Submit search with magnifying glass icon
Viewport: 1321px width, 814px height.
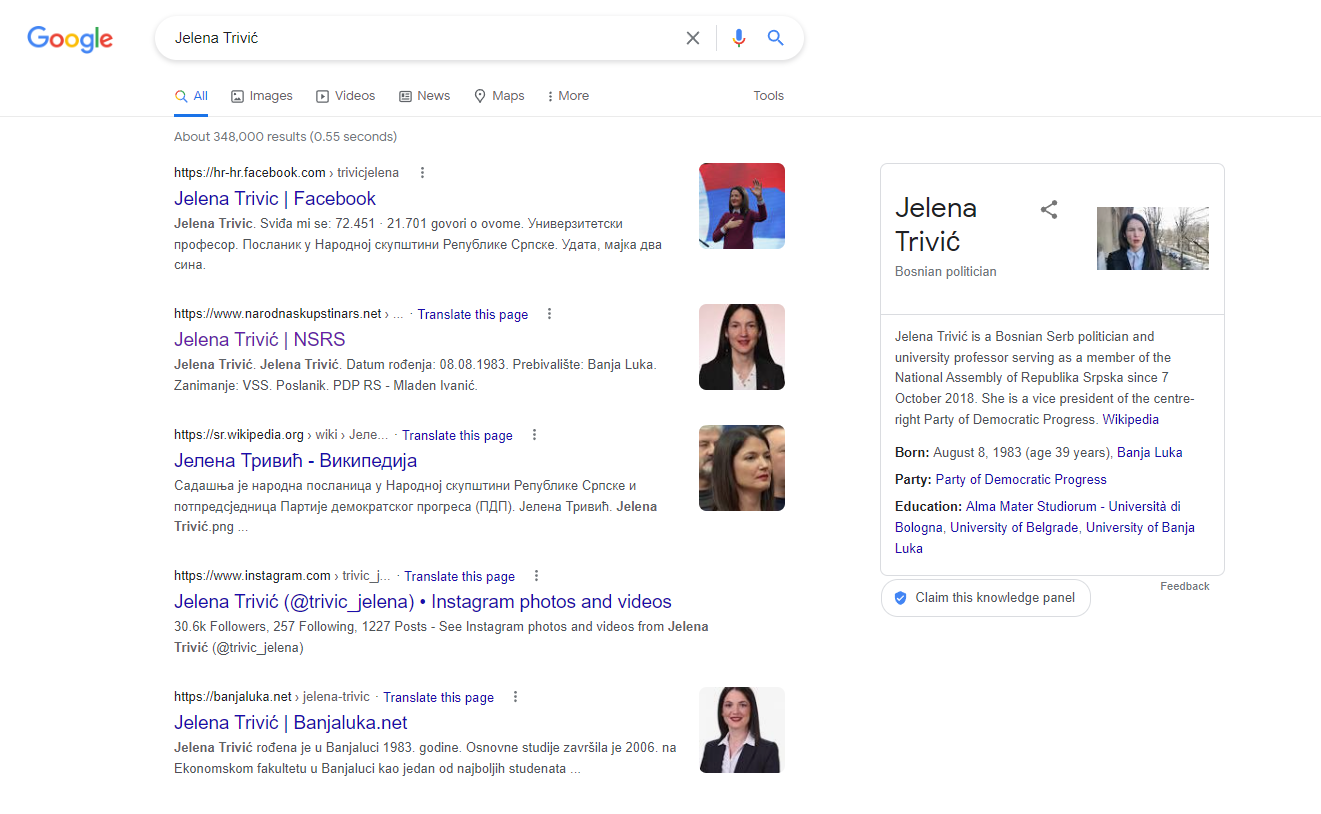tap(775, 38)
